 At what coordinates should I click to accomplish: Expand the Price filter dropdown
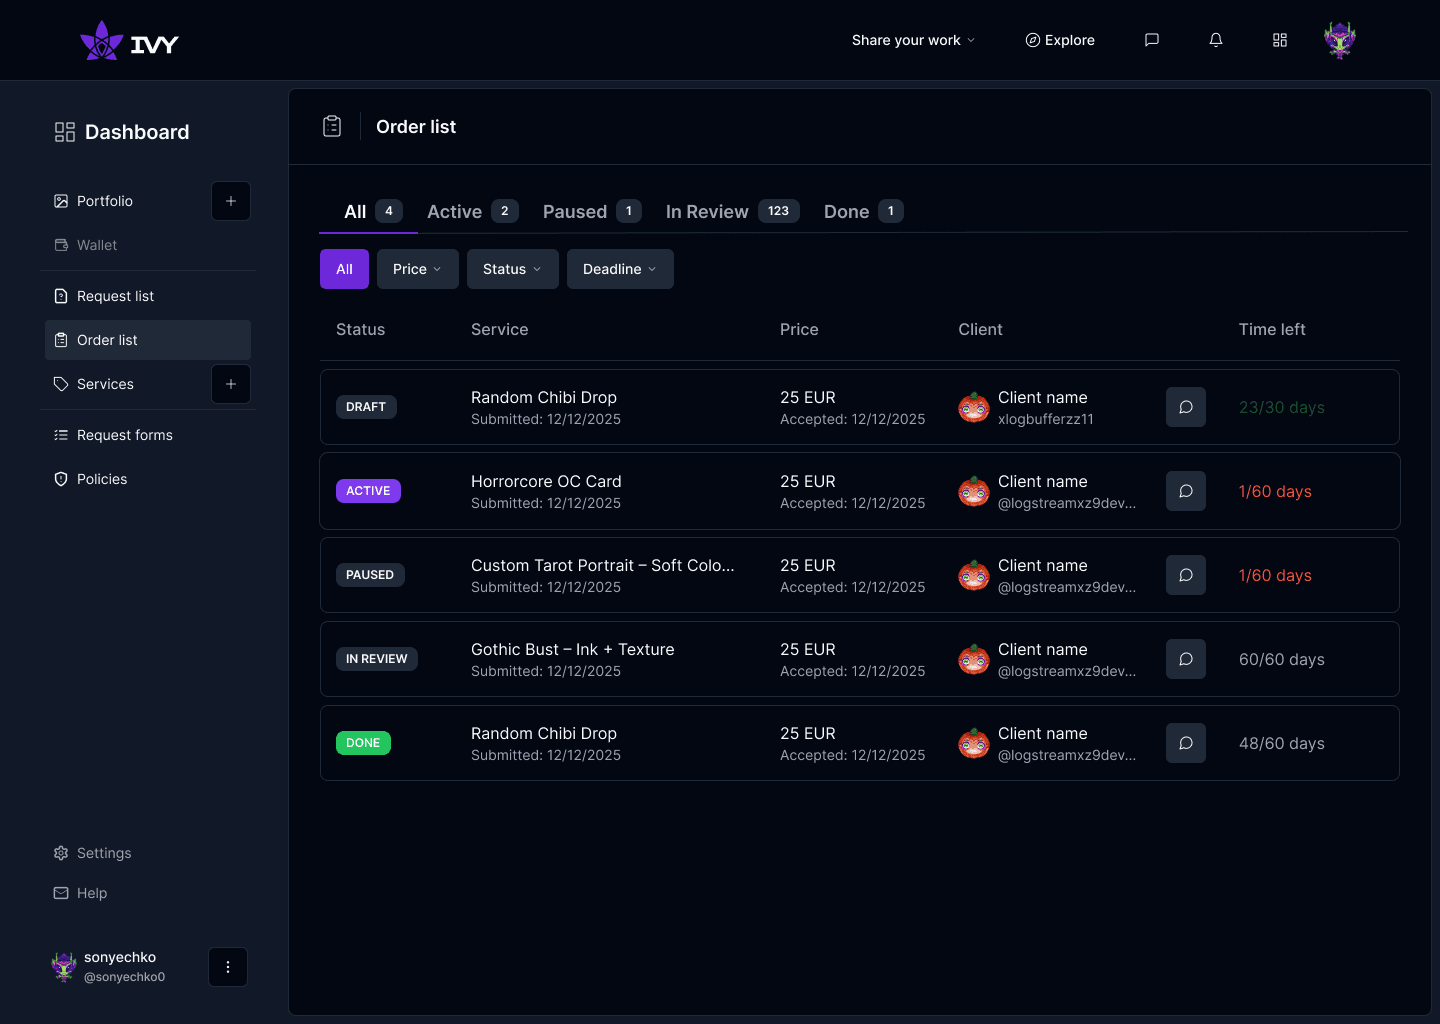tap(418, 269)
